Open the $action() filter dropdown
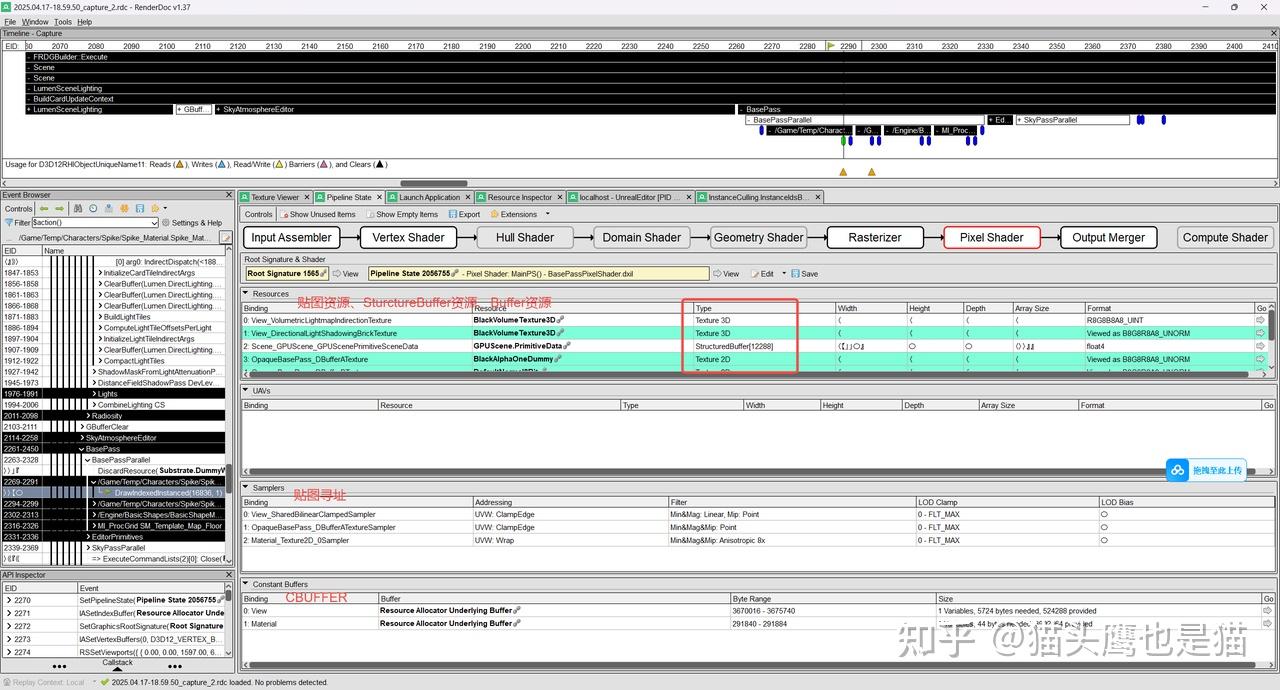This screenshot has height=690, width=1280. click(154, 222)
